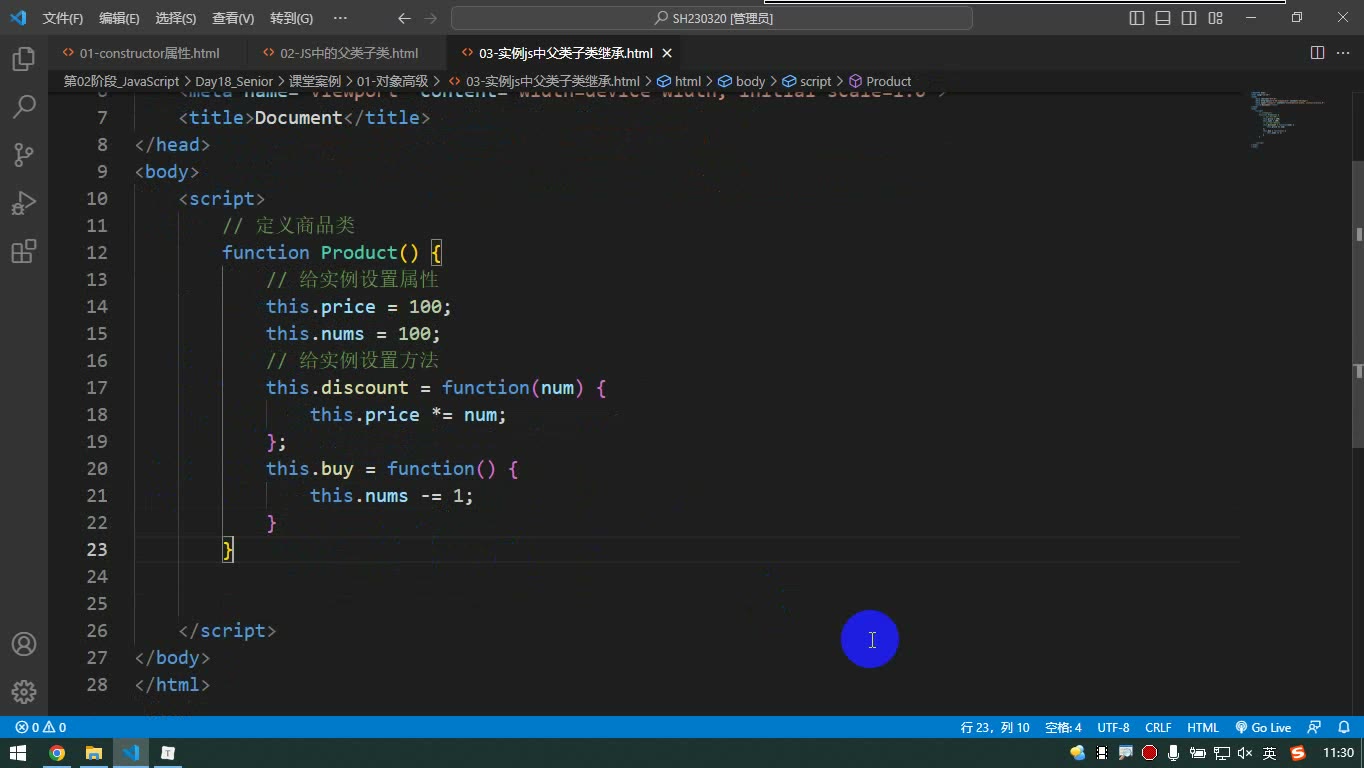
Task: Open breadcrumb dropdown for body element
Action: pyautogui.click(x=741, y=81)
